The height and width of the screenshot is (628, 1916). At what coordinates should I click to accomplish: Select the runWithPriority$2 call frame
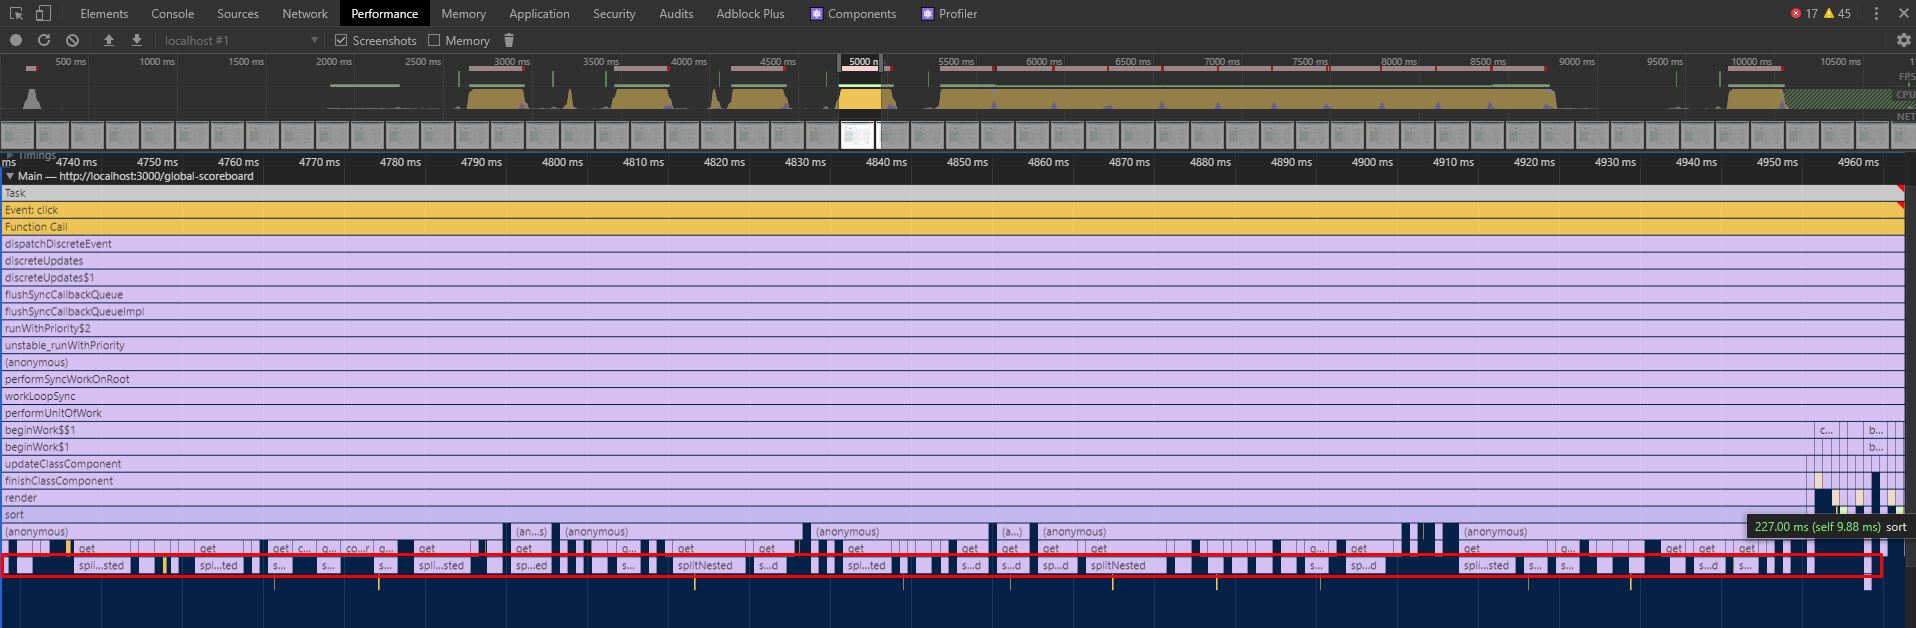point(952,328)
